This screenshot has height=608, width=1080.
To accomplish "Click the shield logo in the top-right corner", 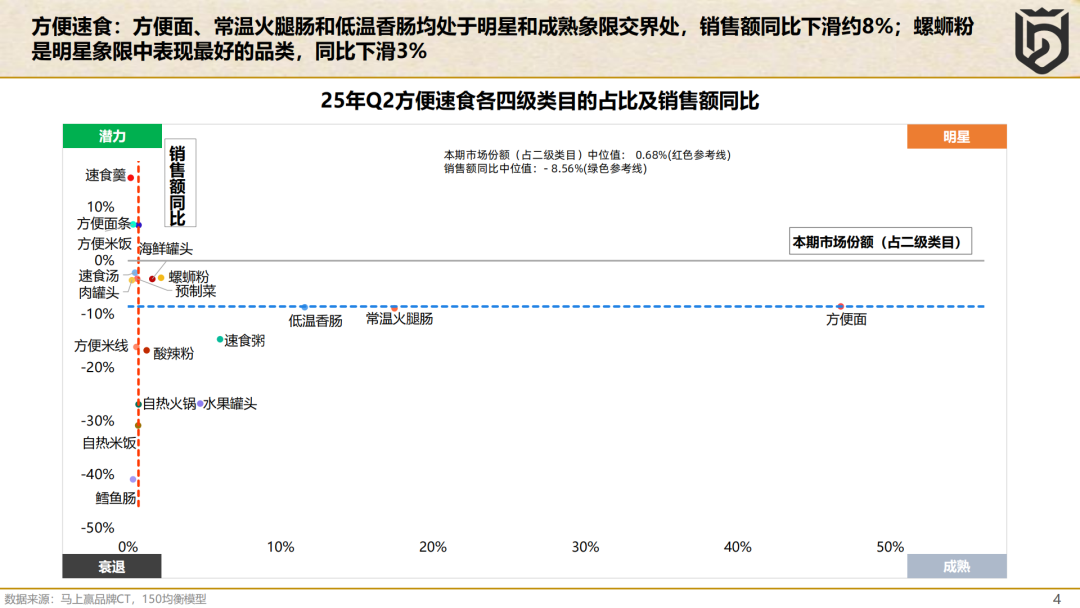I will (1039, 38).
